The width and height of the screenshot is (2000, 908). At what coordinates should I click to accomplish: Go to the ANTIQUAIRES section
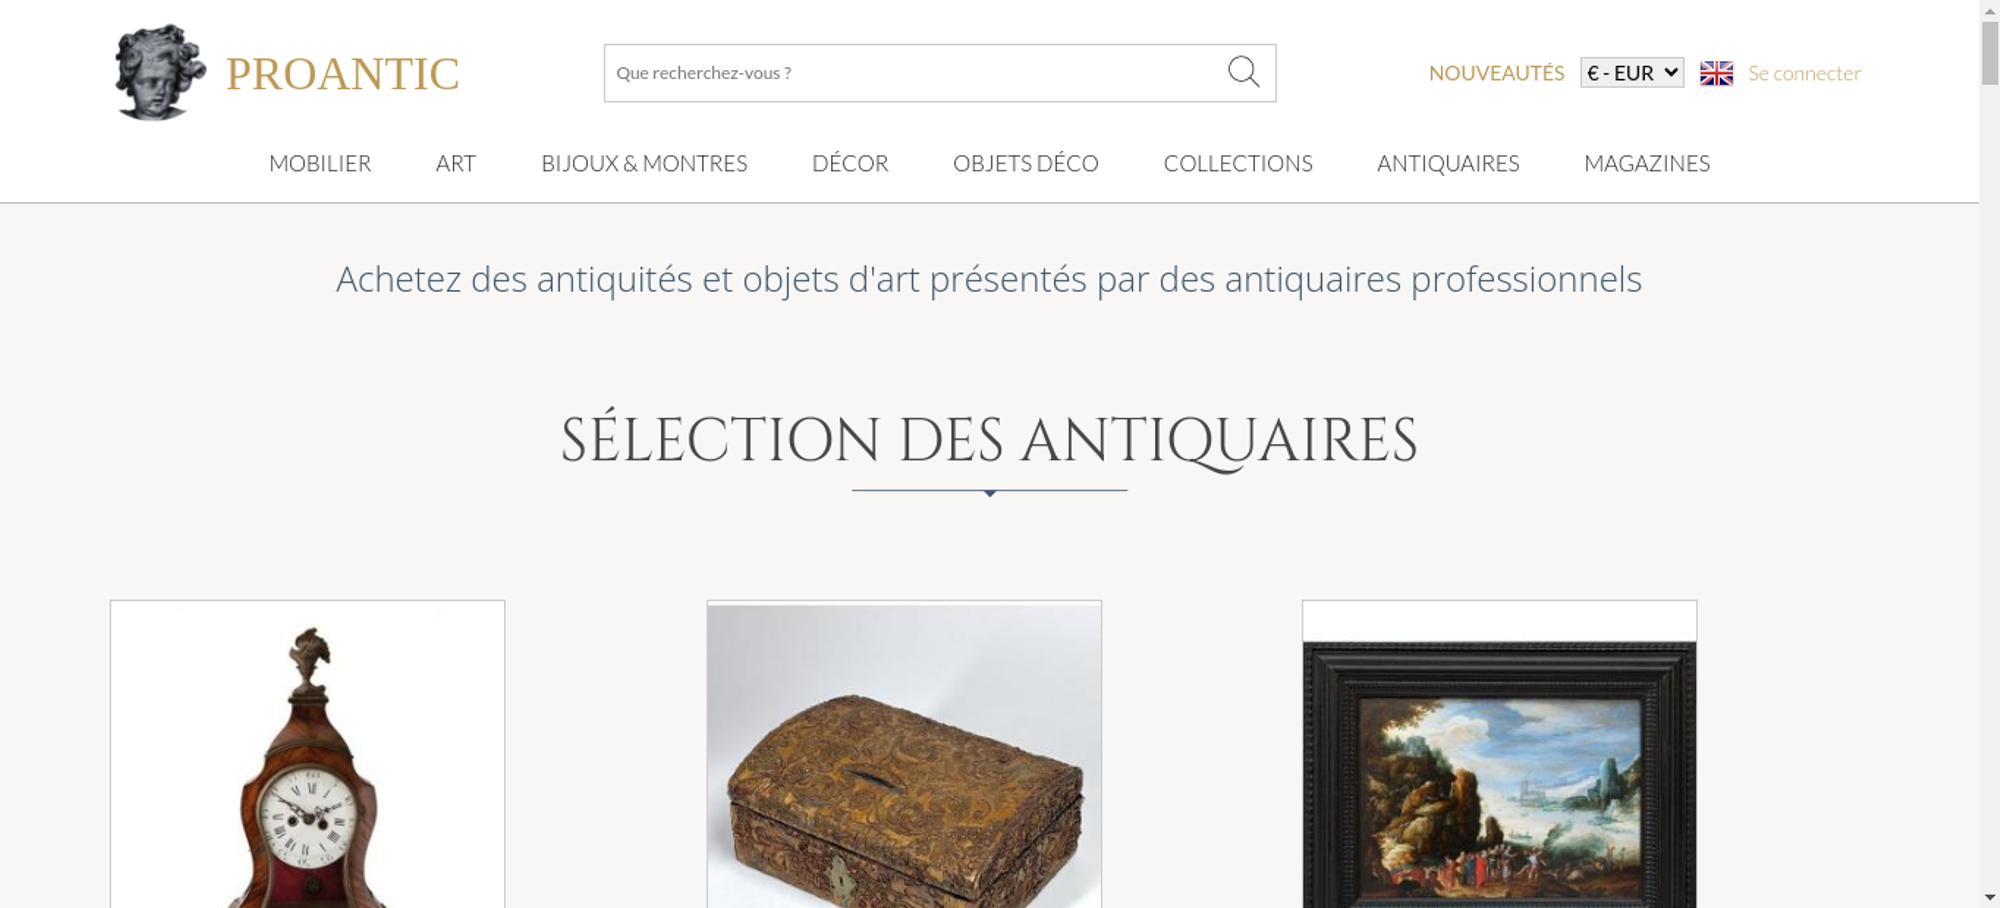1448,163
